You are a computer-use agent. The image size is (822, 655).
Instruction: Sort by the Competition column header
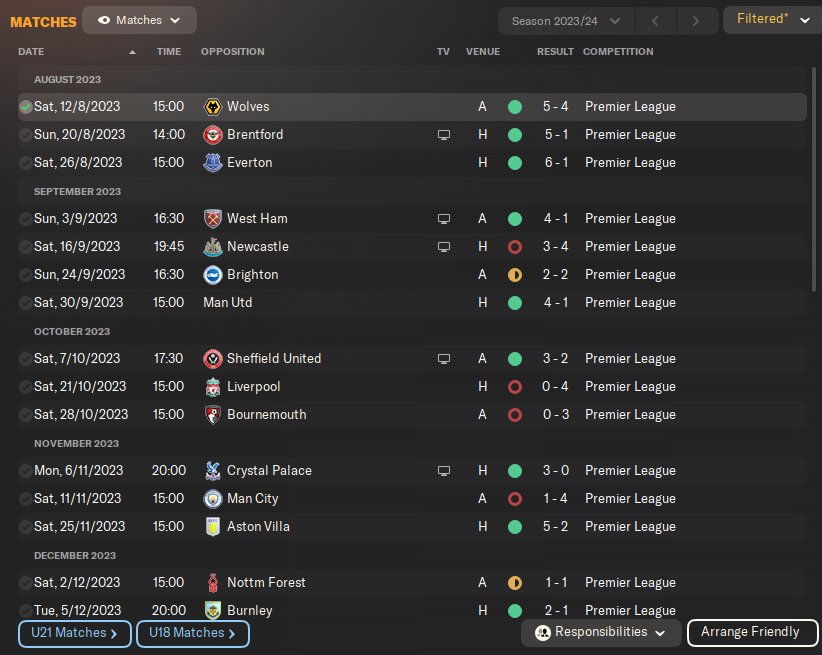tap(618, 52)
